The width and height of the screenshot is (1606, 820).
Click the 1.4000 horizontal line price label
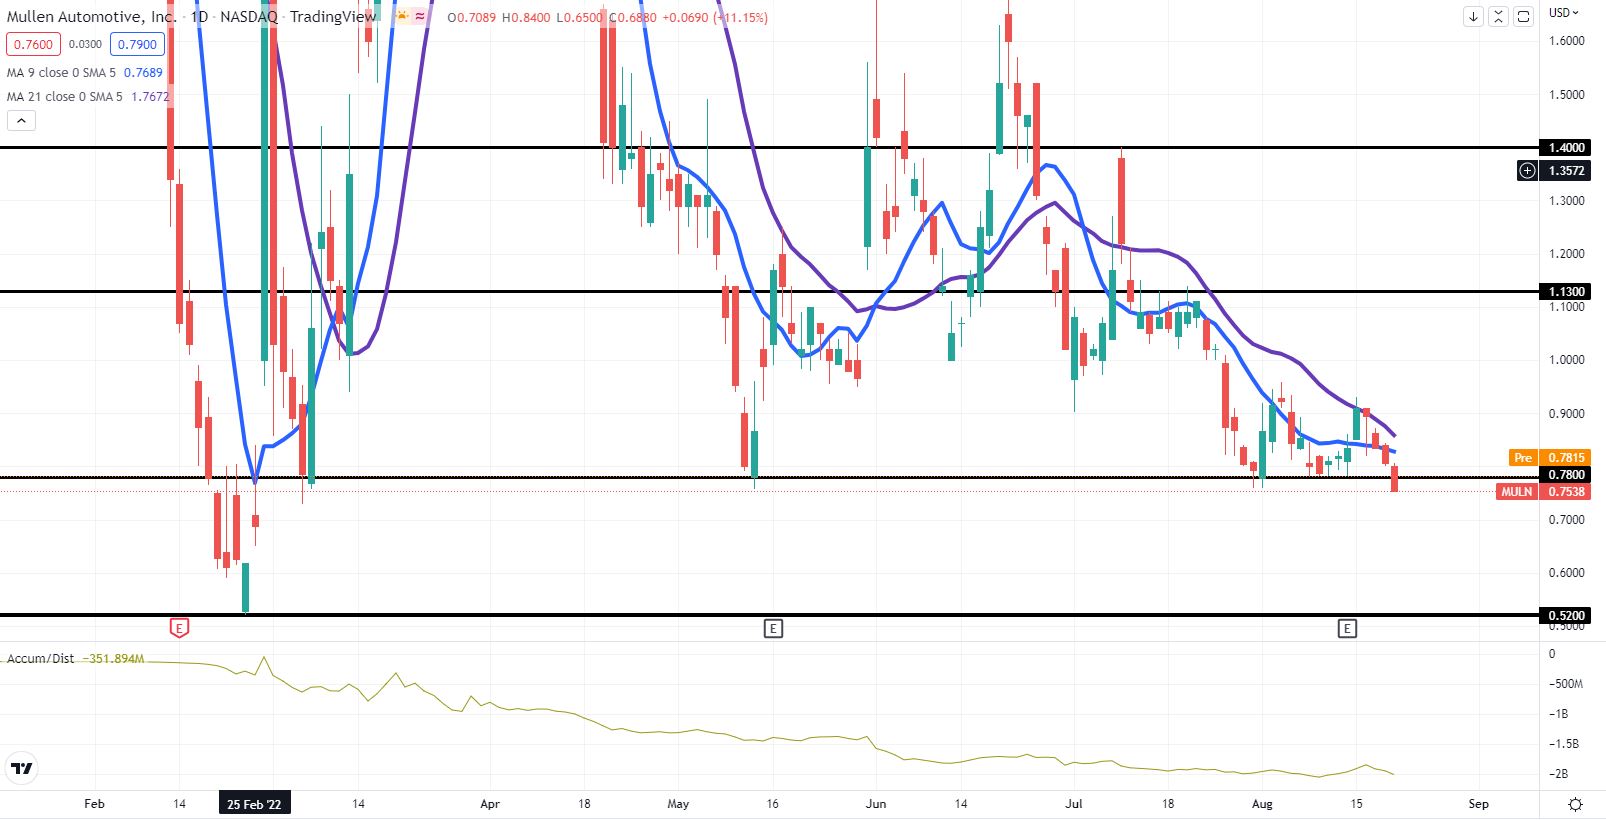click(x=1566, y=147)
